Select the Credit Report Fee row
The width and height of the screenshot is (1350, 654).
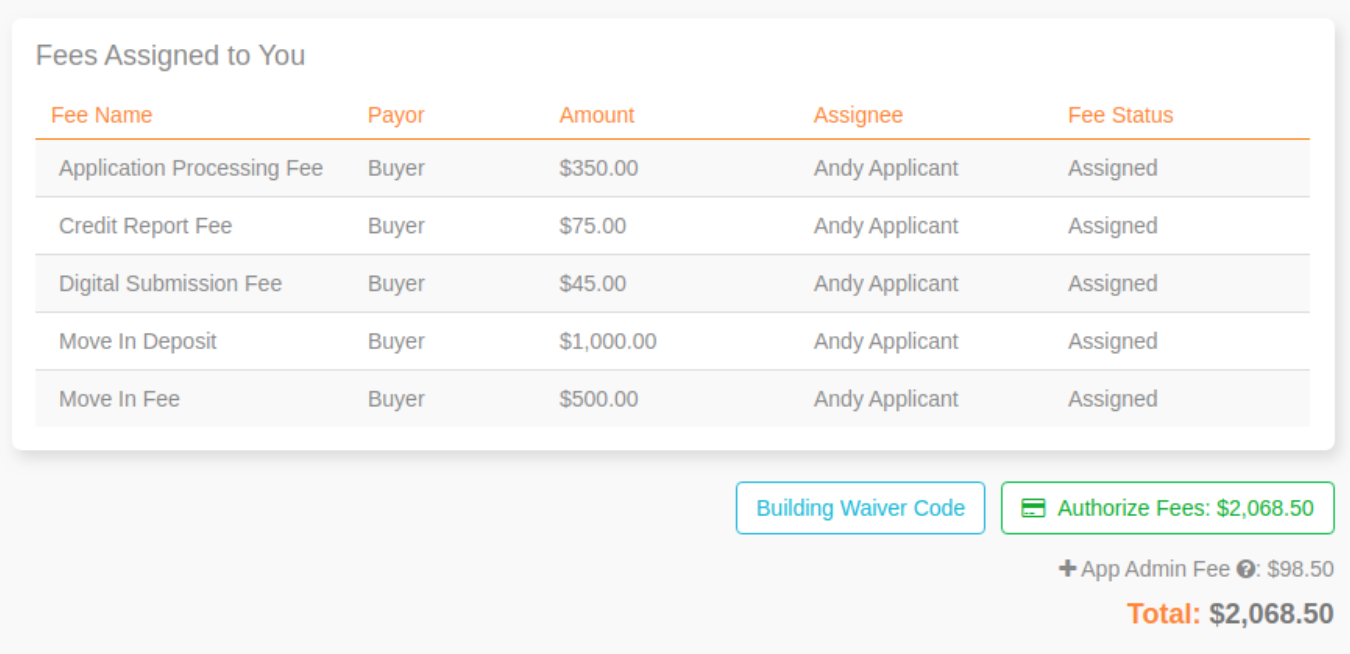[145, 226]
